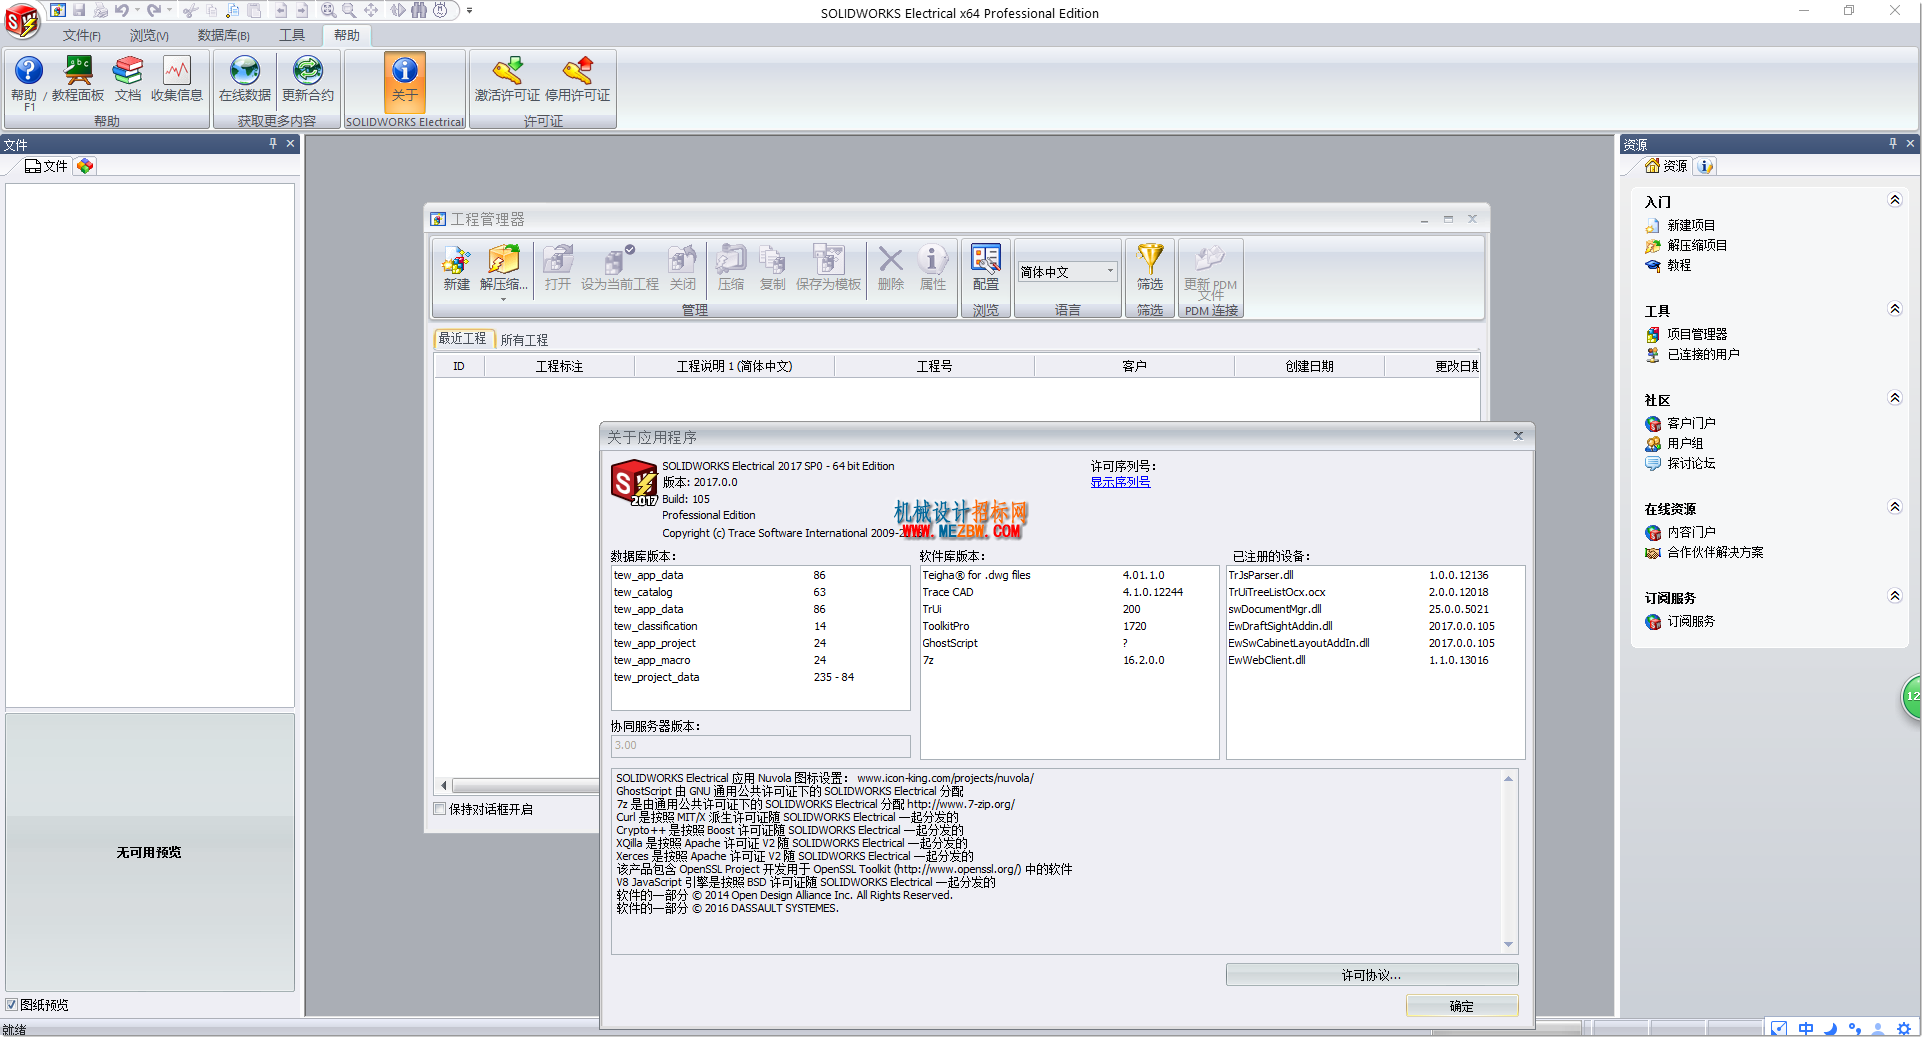Open the 文件(F) menu tab
The width and height of the screenshot is (1925, 1040).
82,35
